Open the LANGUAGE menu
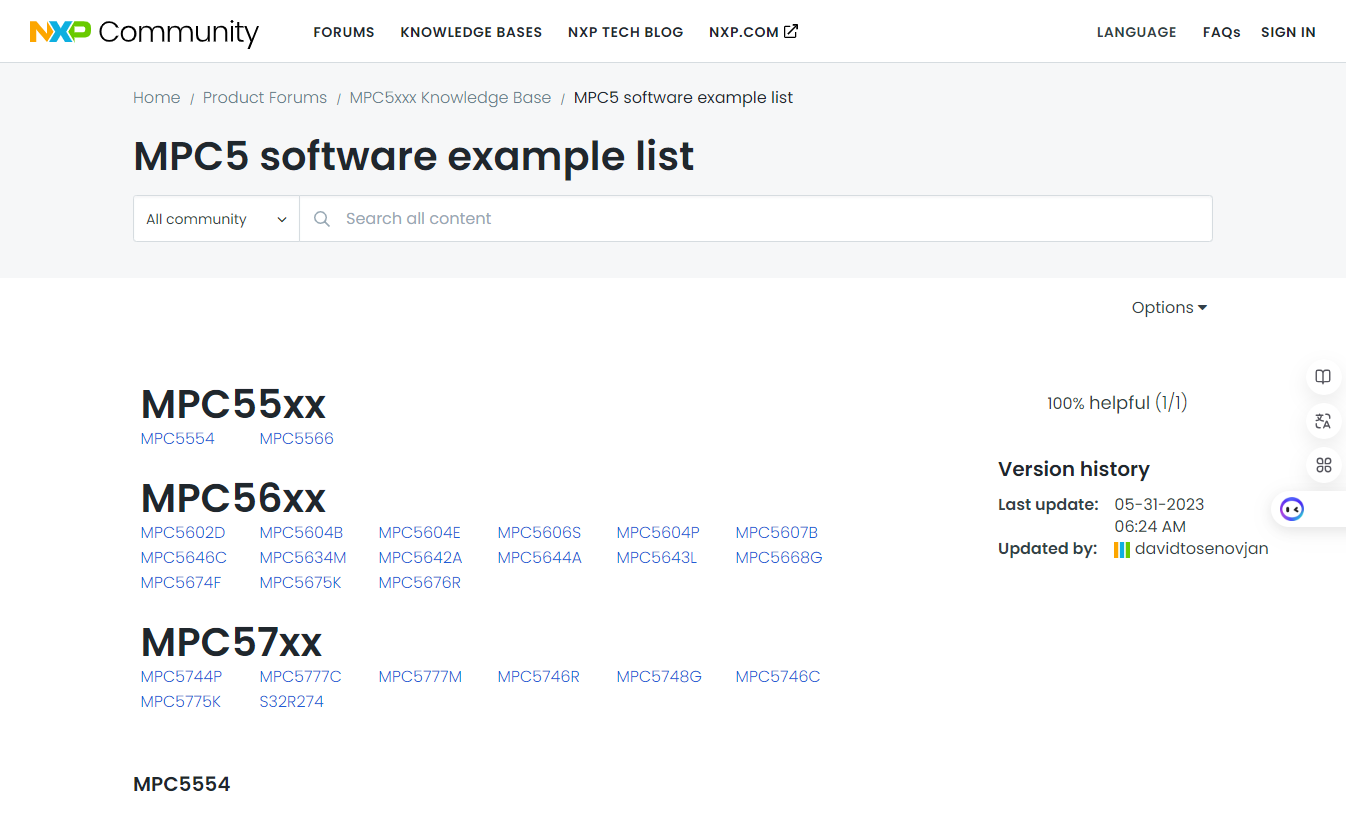Image resolution: width=1346 pixels, height=821 pixels. pyautogui.click(x=1136, y=32)
